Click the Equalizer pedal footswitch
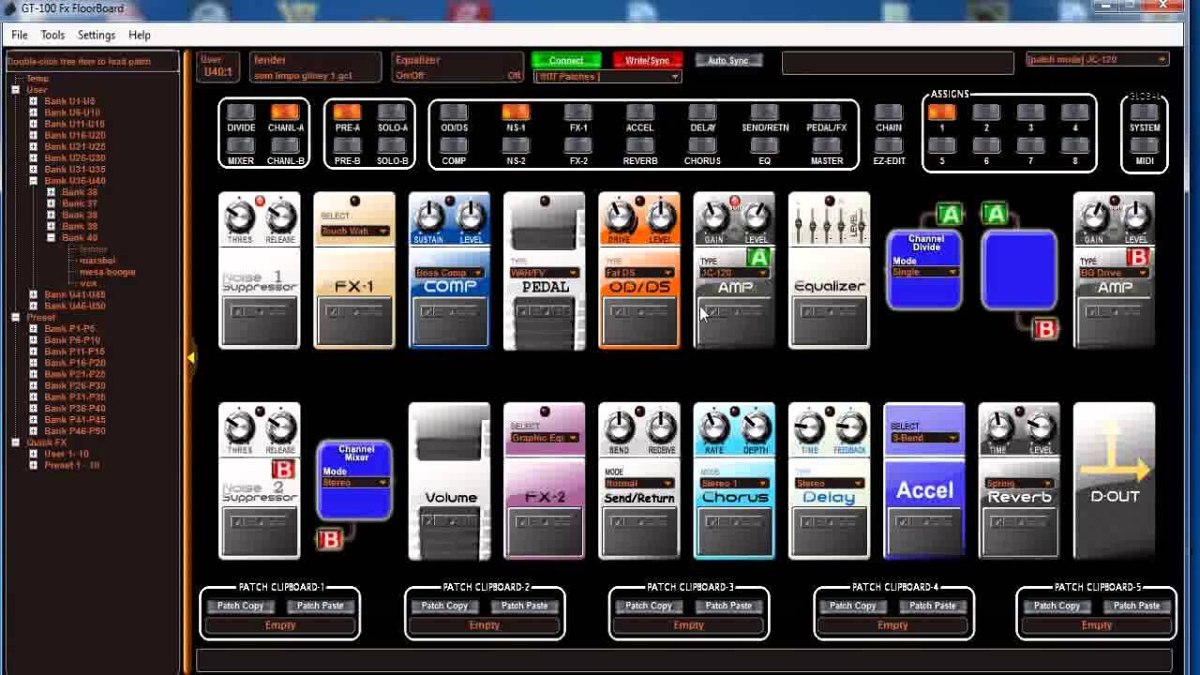Viewport: 1200px width, 675px height. pyautogui.click(x=829, y=319)
